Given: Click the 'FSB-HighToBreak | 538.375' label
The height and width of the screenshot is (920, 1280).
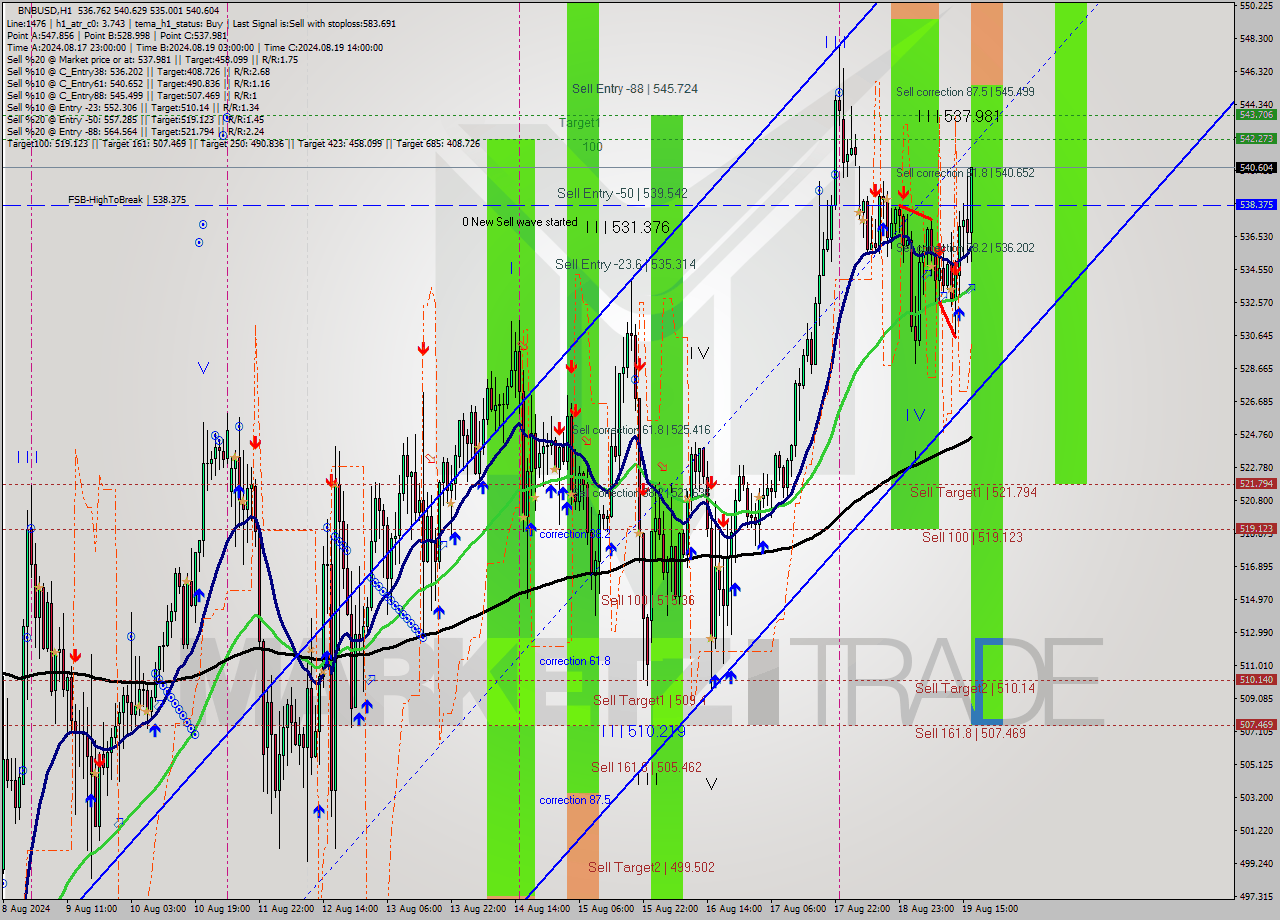Looking at the screenshot, I should 127,200.
